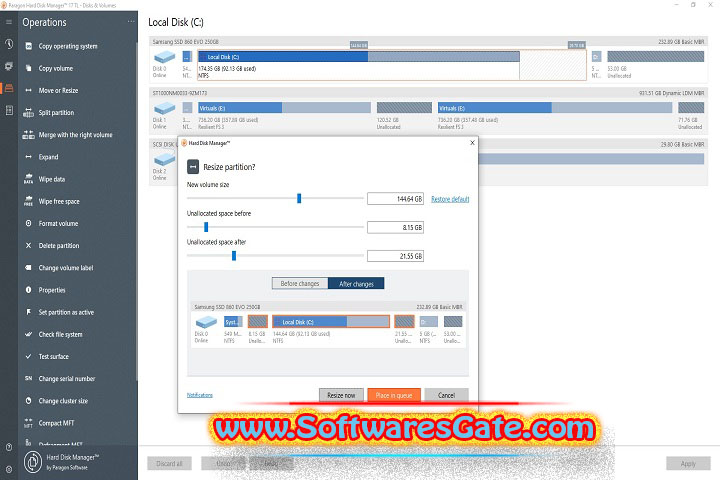Image resolution: width=720 pixels, height=480 pixels.
Task: Click the Check file system icon
Action: [28, 334]
